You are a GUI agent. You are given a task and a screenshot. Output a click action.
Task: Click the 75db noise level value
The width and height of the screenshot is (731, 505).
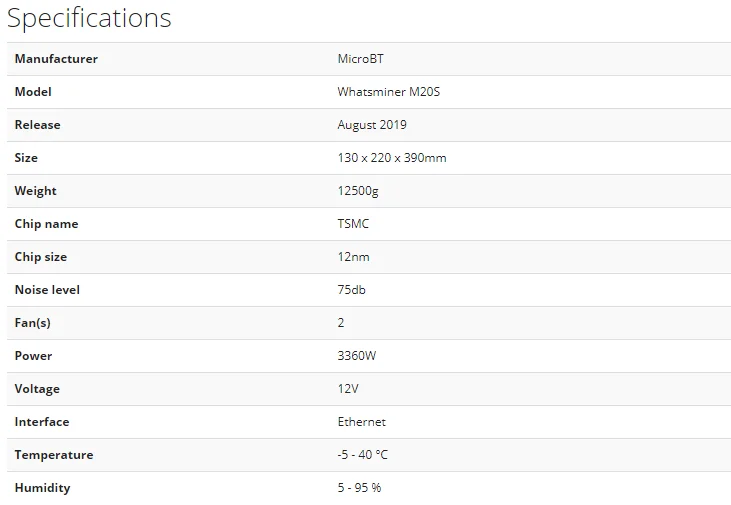[x=351, y=290]
